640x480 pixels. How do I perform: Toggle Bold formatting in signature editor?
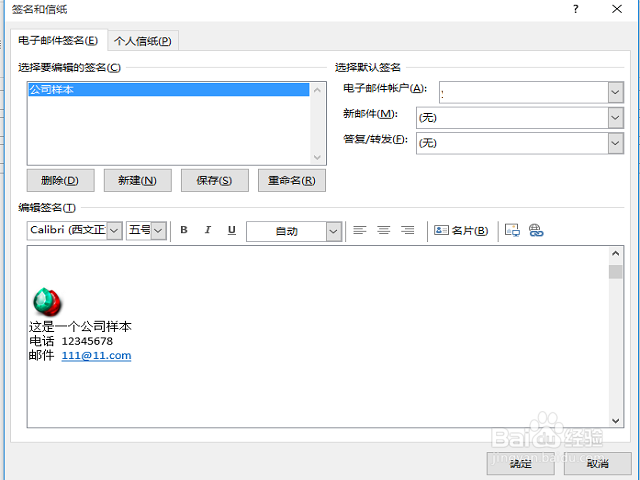click(184, 230)
